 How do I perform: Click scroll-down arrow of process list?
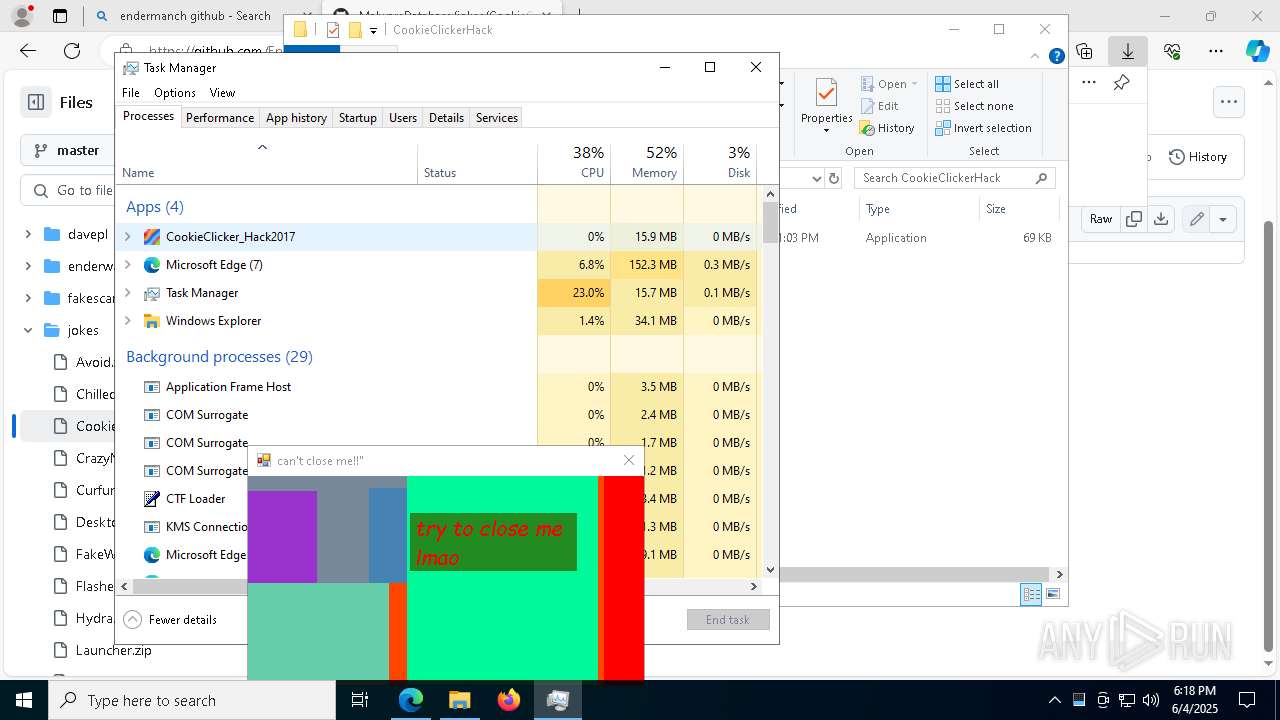tap(770, 570)
